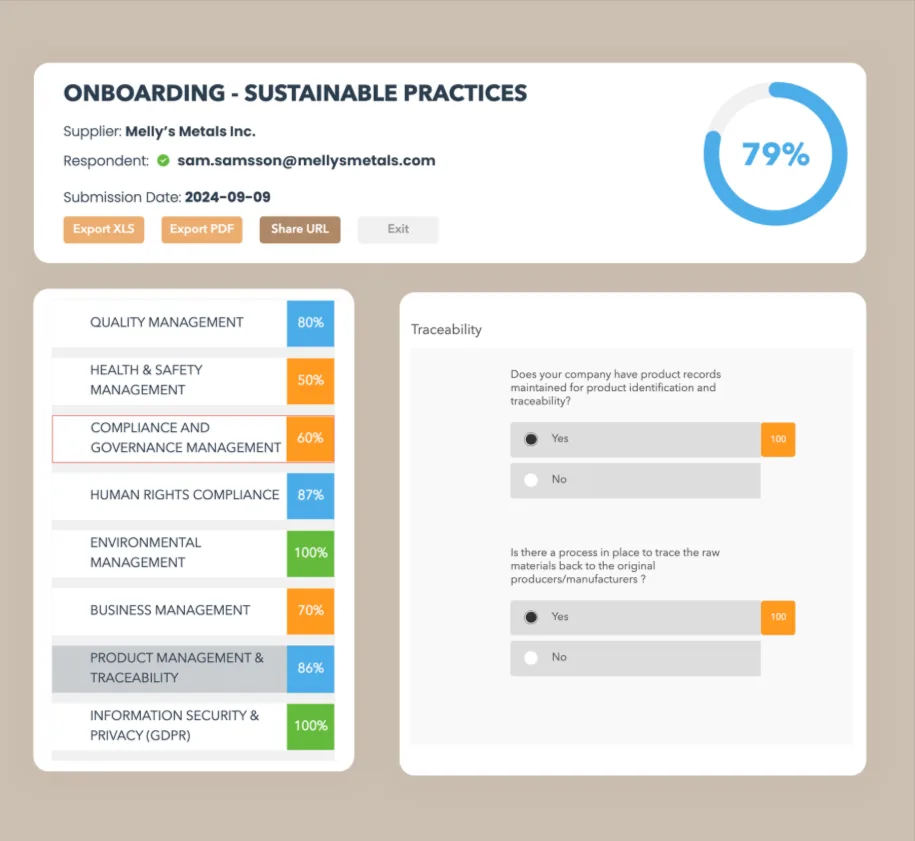Click the Onboarding - Sustainable Practices title
The width and height of the screenshot is (915, 841).
295,93
